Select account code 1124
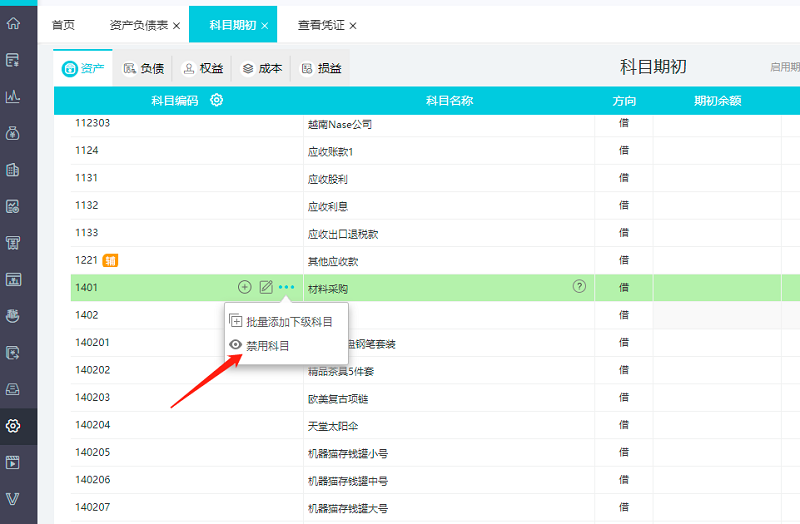Viewport: 800px width, 524px height. [87, 150]
